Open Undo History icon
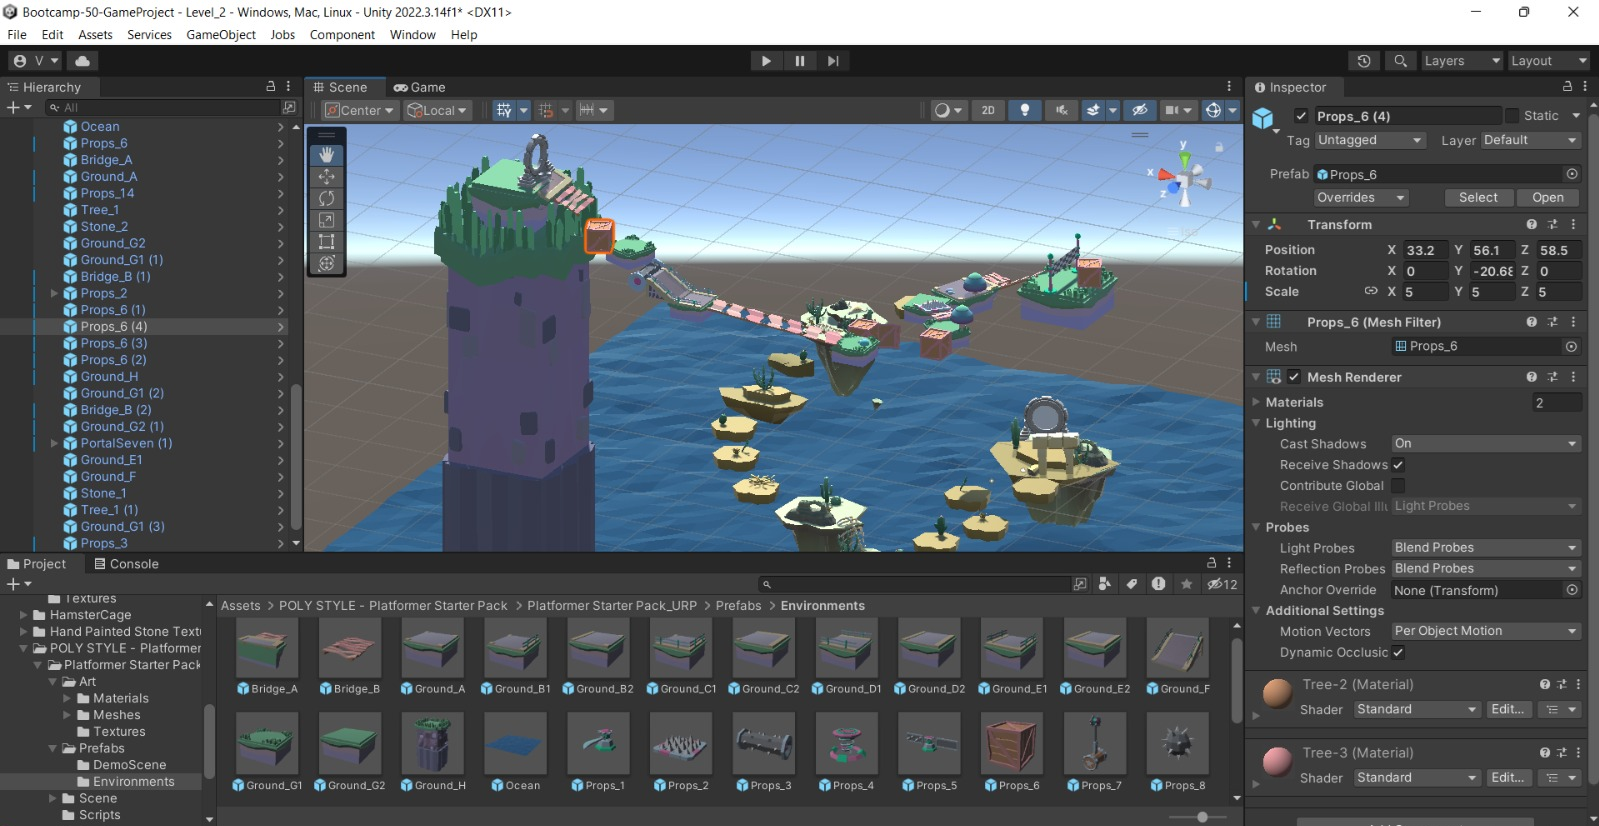This screenshot has width=1599, height=826. coord(1364,61)
